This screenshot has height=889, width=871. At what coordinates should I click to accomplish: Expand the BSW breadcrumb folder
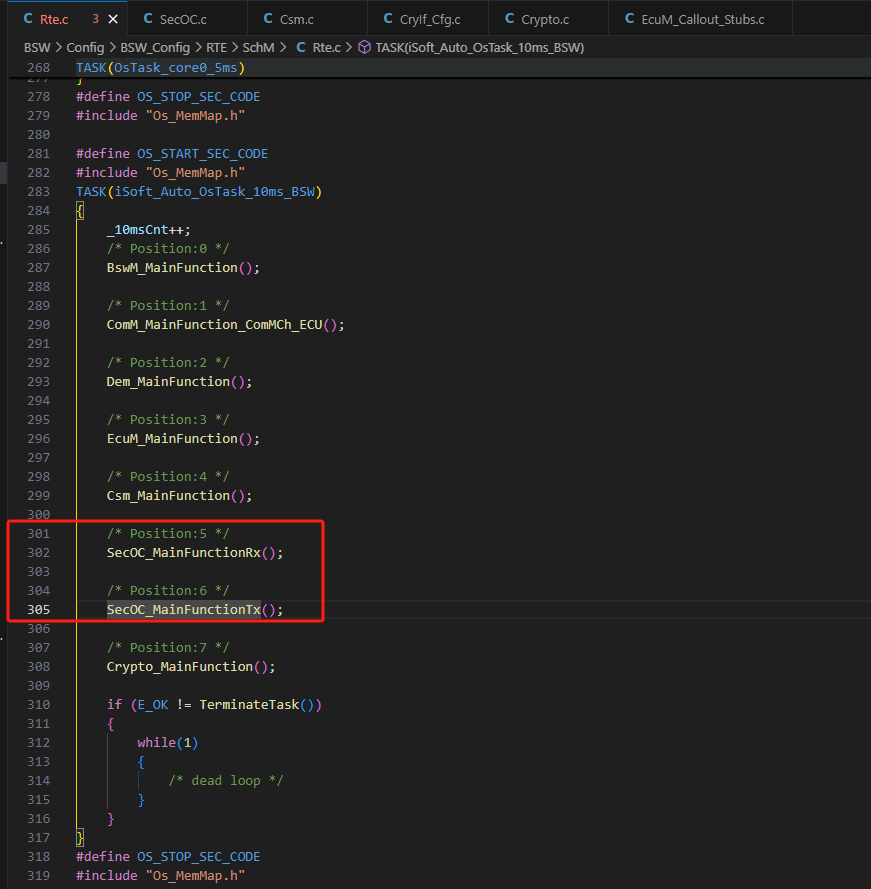pos(38,47)
